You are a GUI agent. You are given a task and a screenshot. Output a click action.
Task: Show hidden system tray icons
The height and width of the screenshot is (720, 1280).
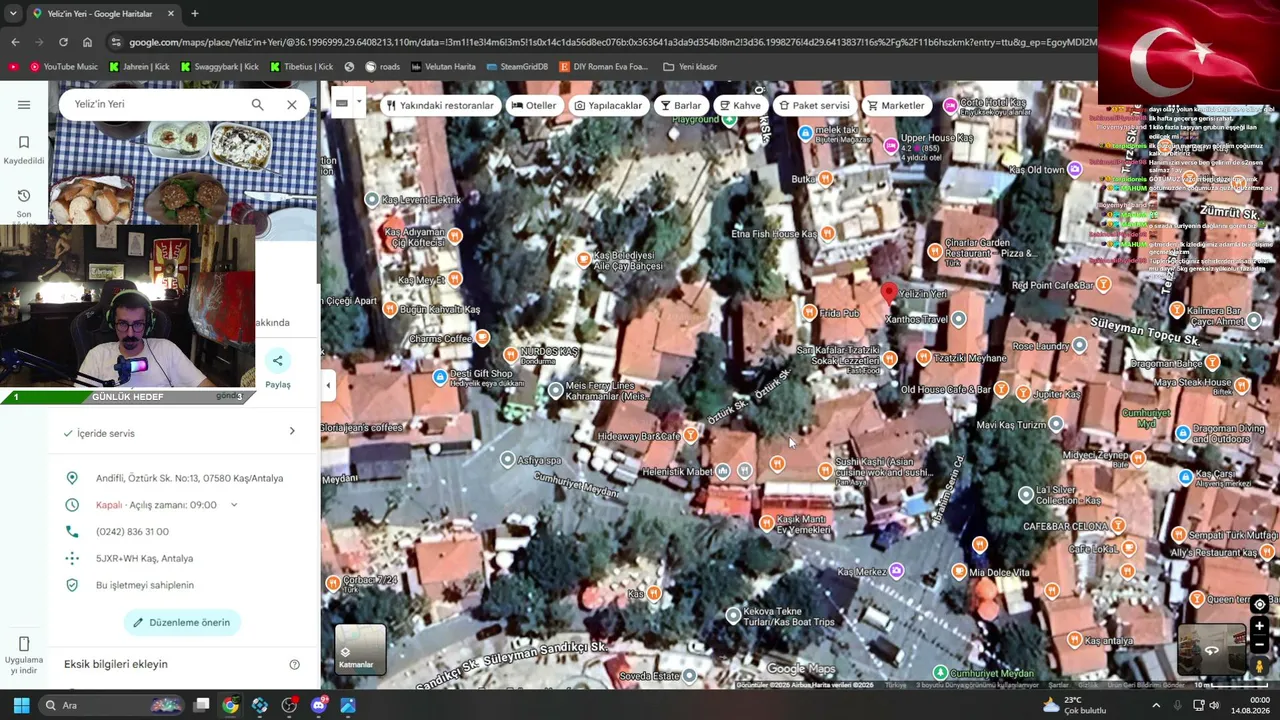click(x=1156, y=705)
